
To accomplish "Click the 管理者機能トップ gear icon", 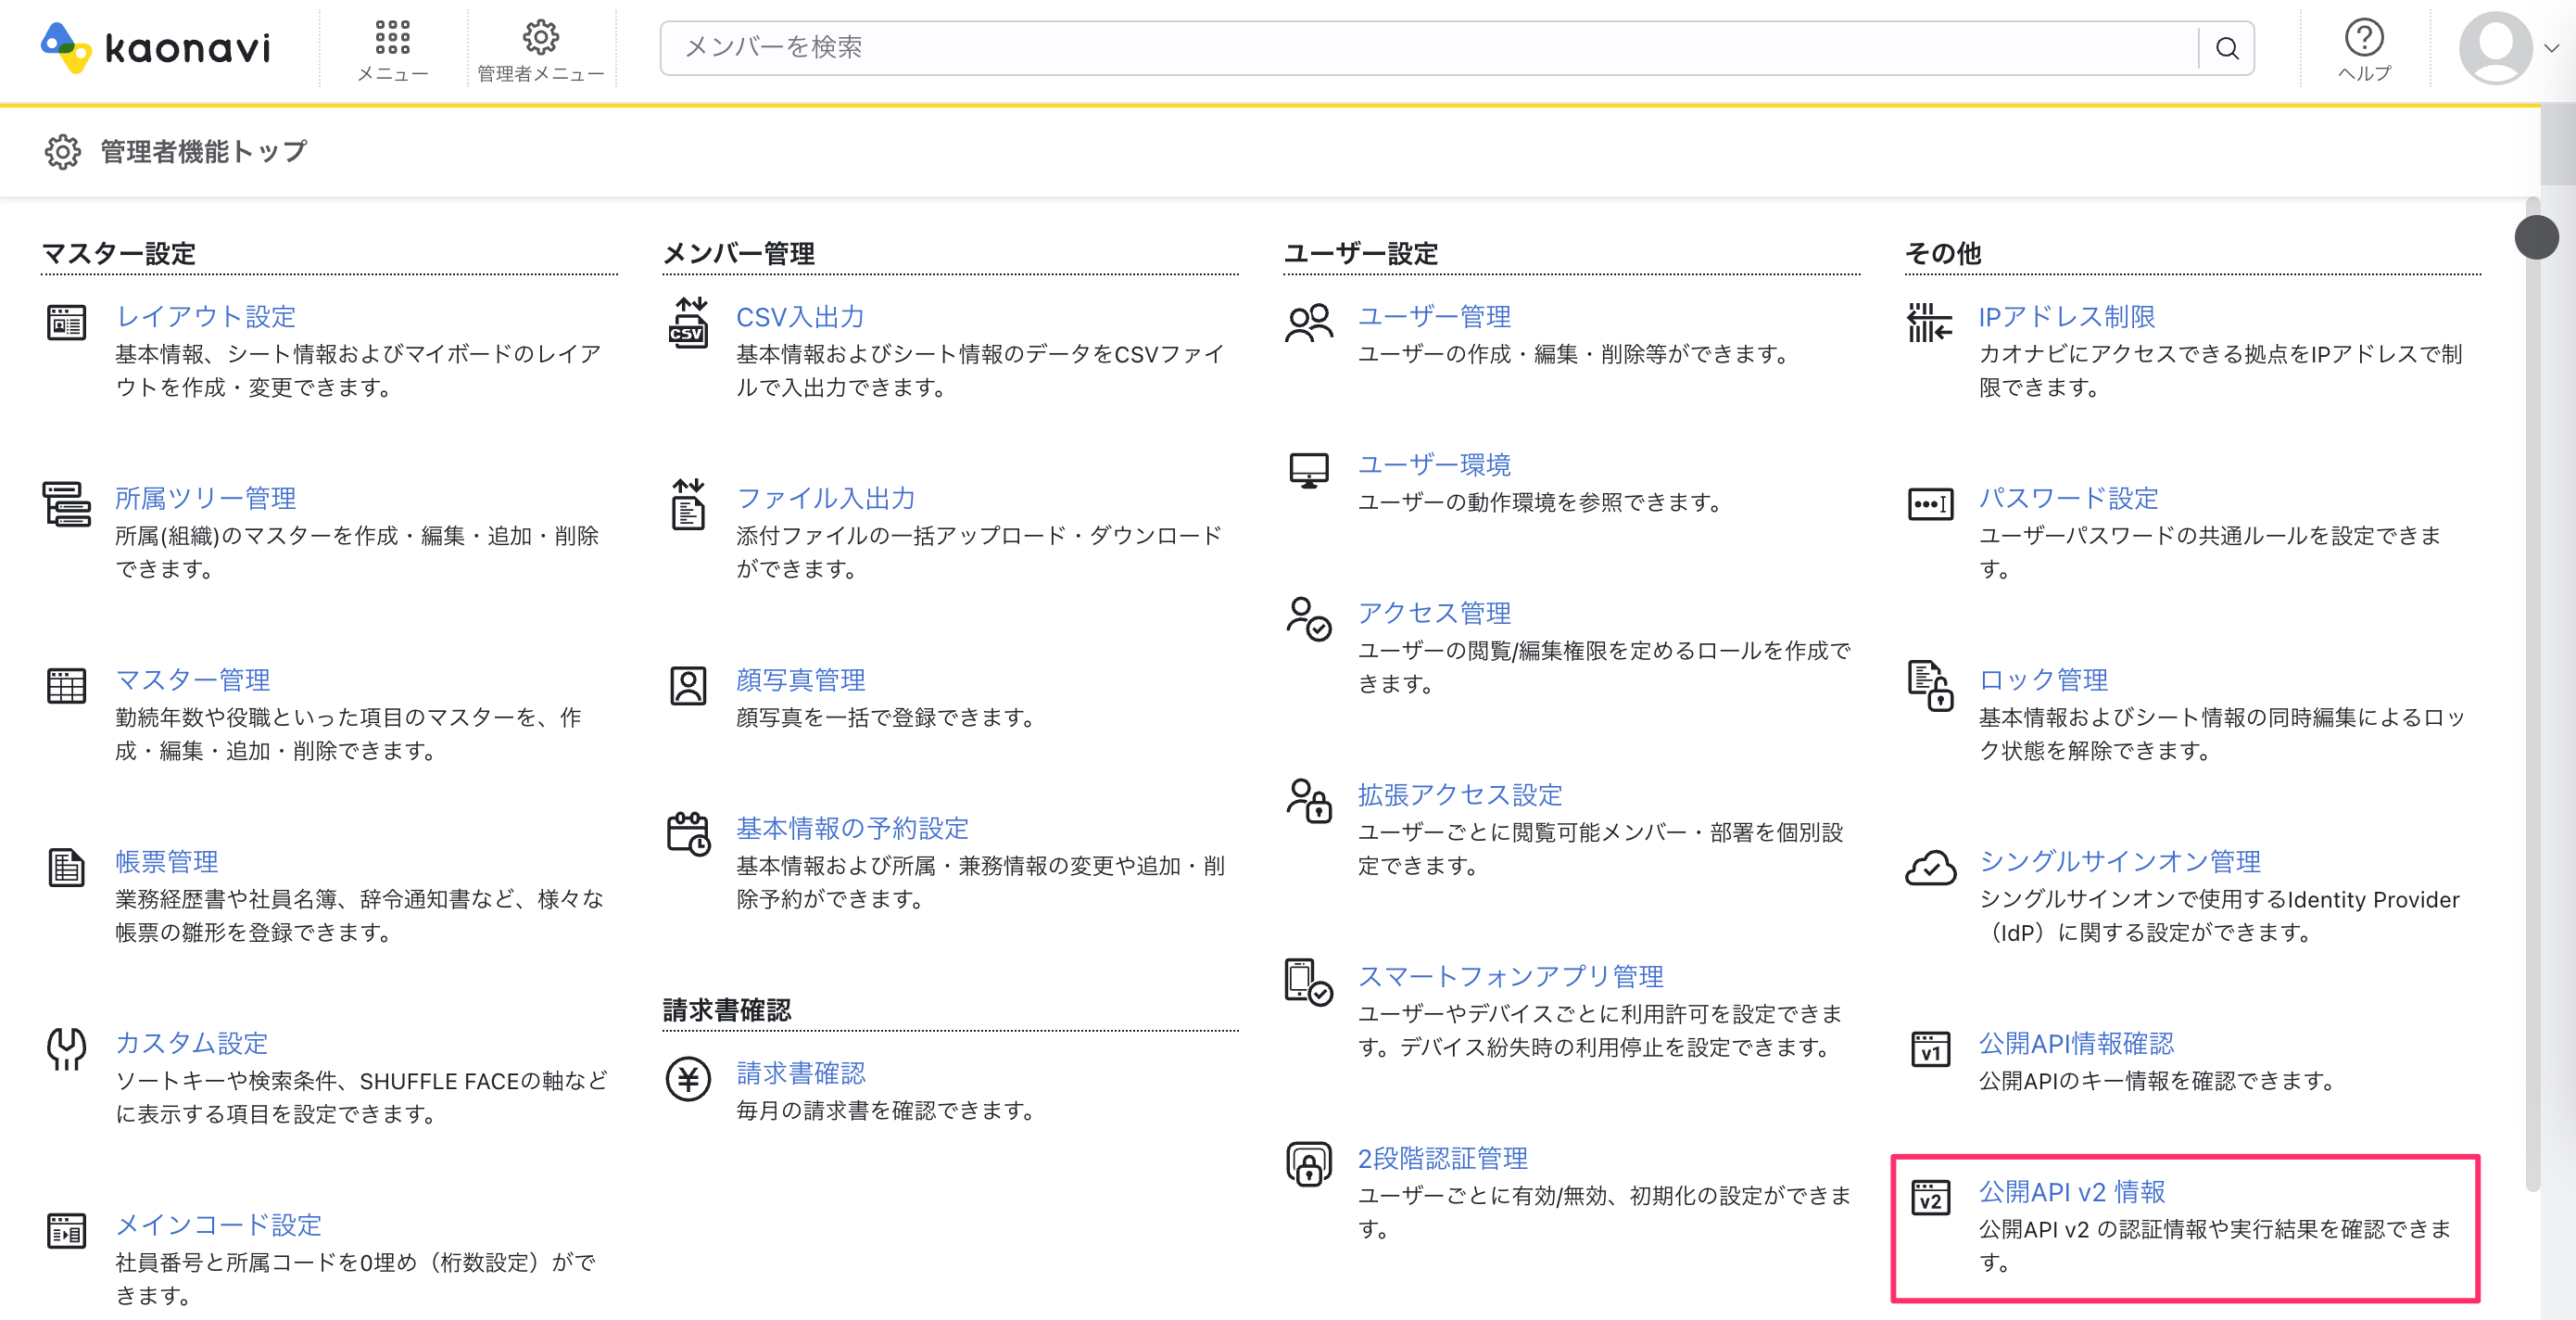I will tap(62, 152).
